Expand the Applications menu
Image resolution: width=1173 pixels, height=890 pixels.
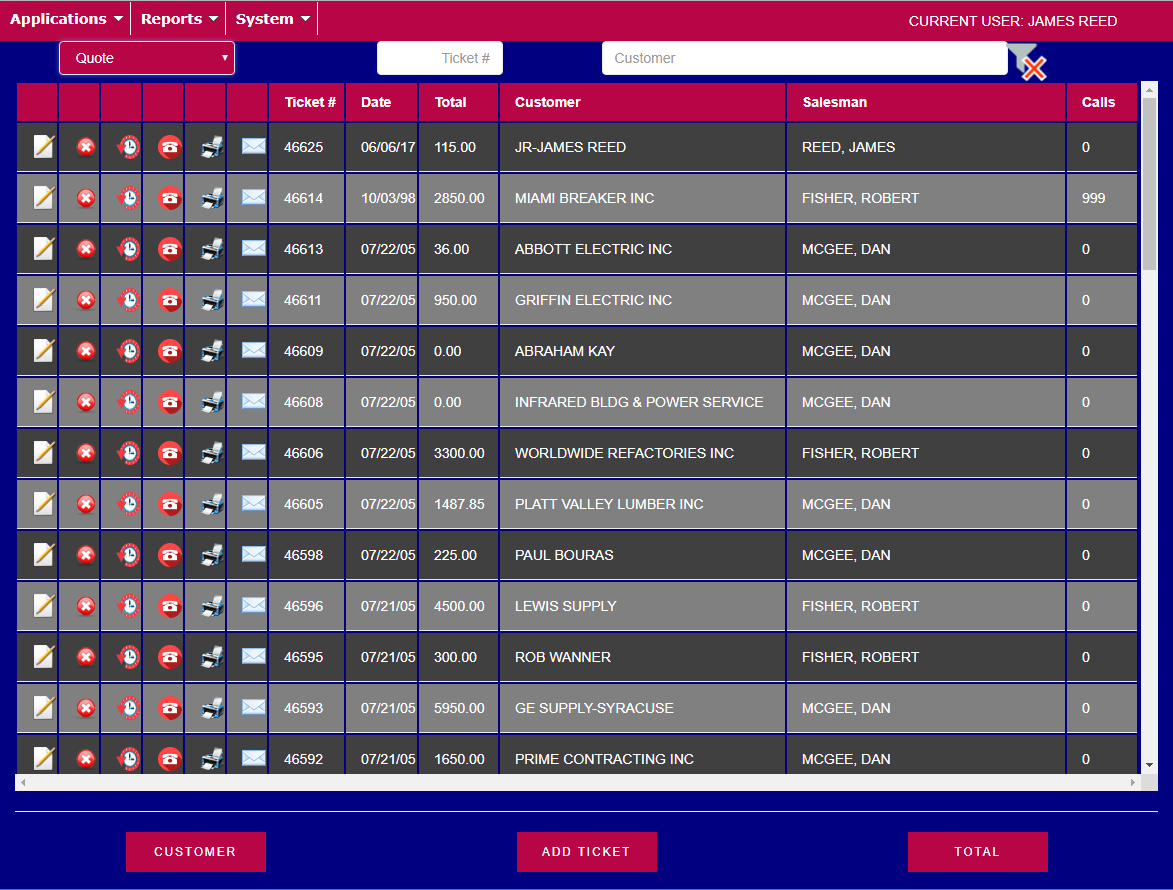click(66, 19)
